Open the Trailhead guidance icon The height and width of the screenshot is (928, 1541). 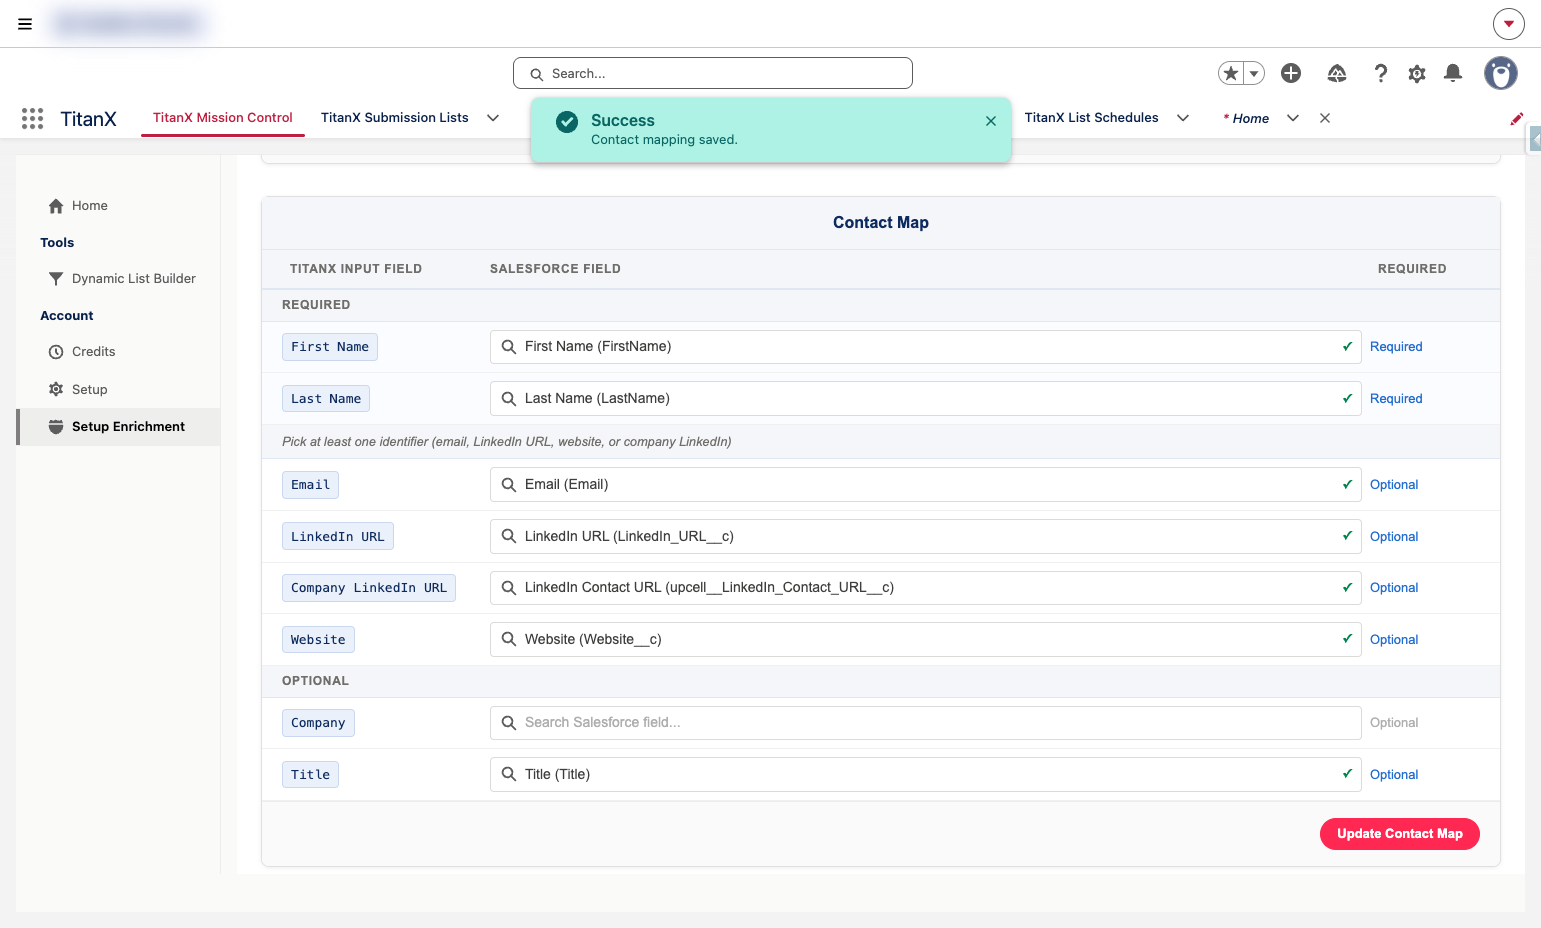[x=1337, y=73]
